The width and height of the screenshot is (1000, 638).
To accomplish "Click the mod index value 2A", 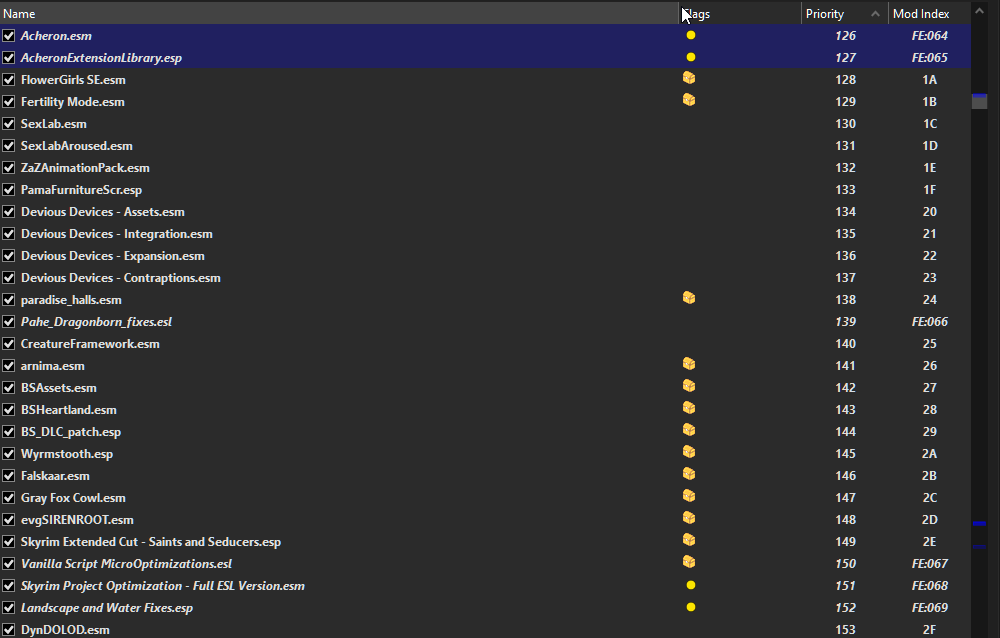I will (x=930, y=454).
